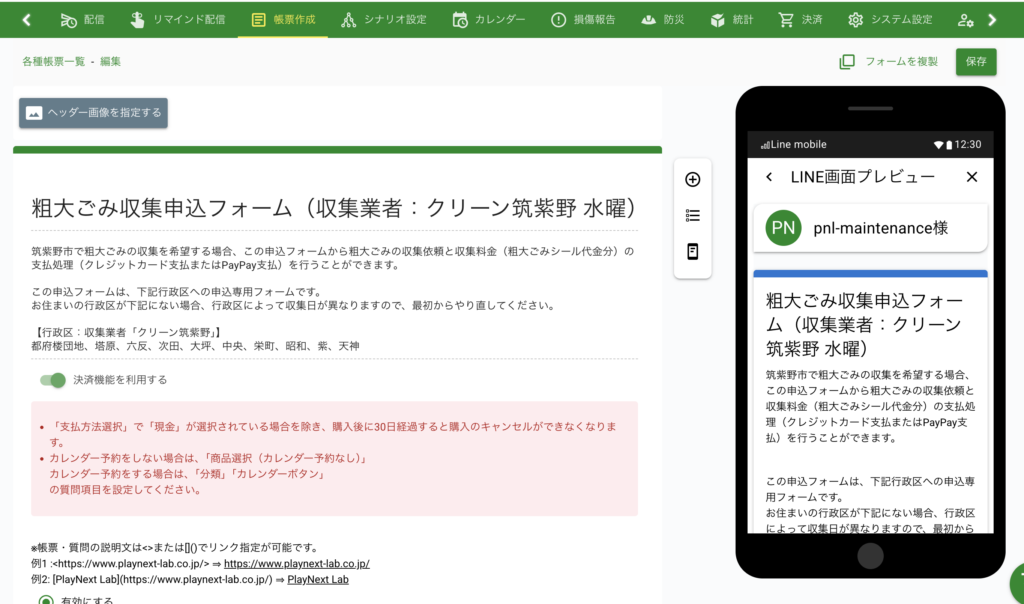Open the 決済 tab
The height and width of the screenshot is (604, 1024).
click(x=800, y=20)
